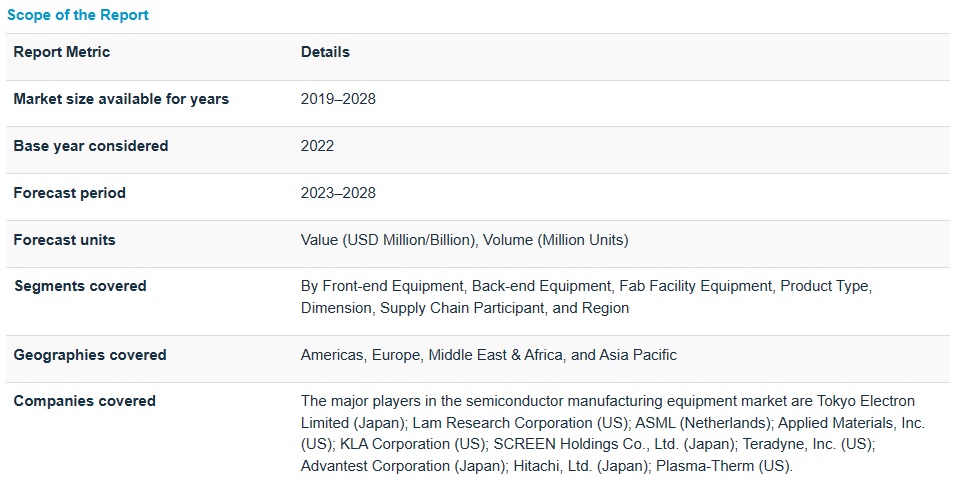Click the Scope of the Report heading

point(78,16)
